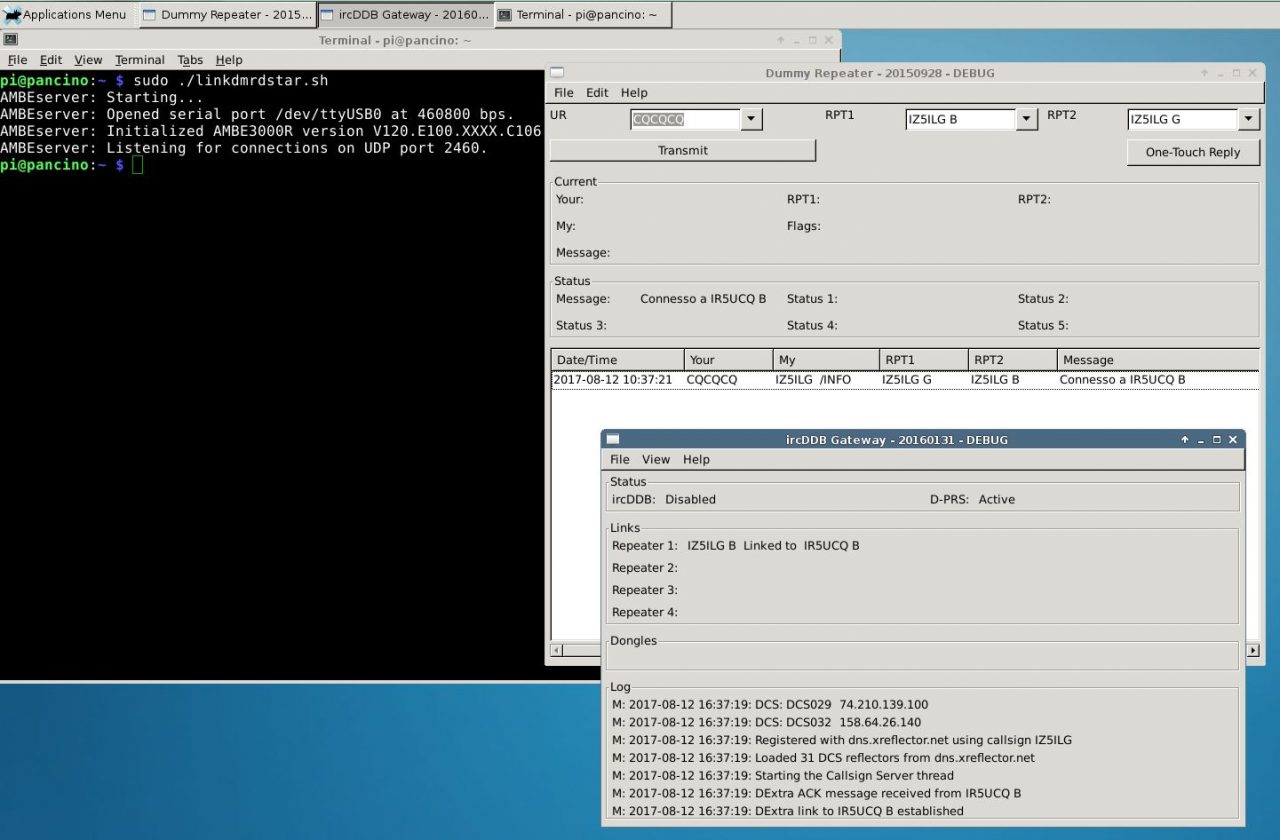
Task: Sort by Message column header
Action: [x=1158, y=359]
